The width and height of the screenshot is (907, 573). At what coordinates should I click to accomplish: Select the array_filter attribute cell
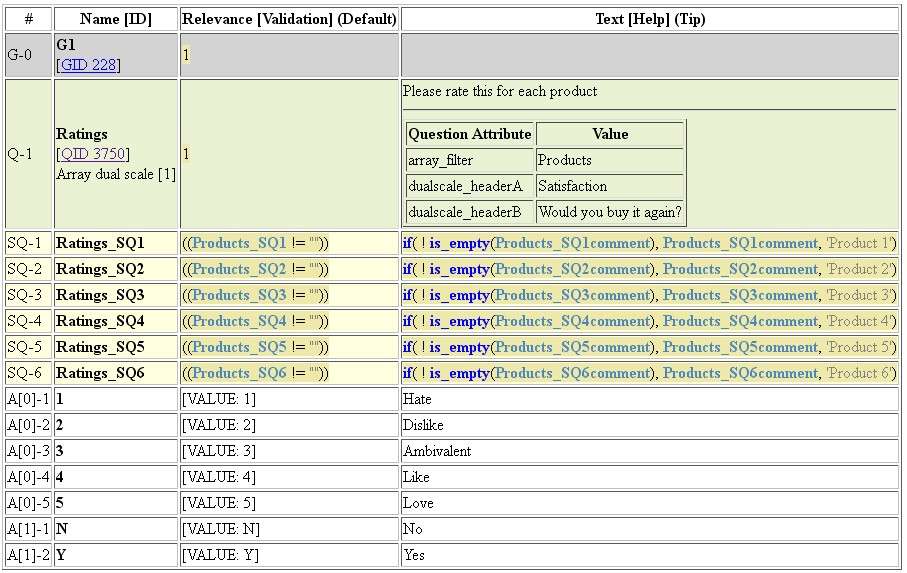point(441,160)
